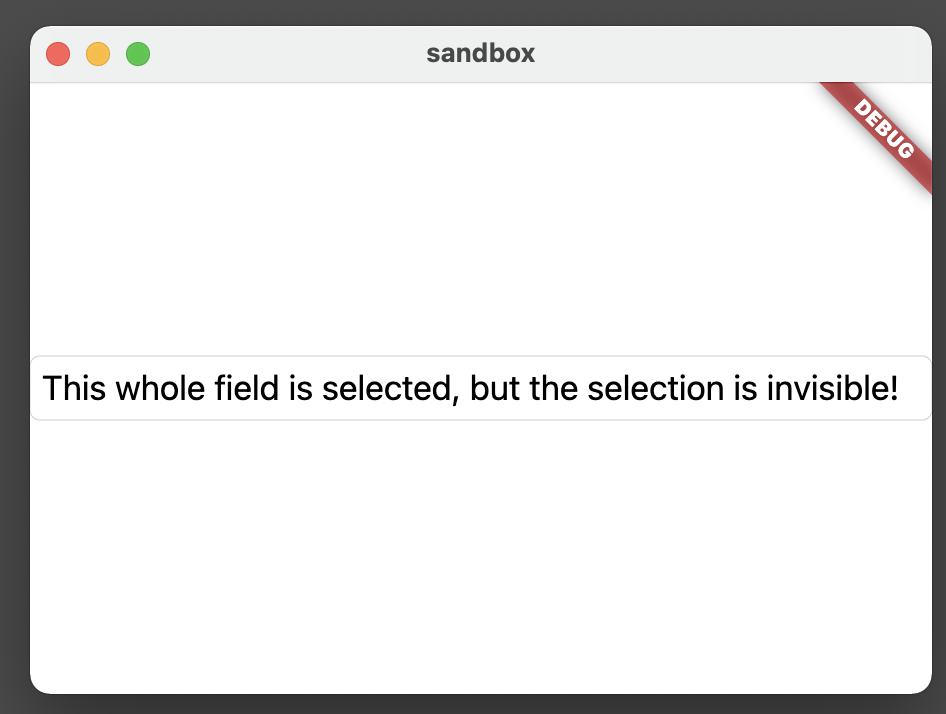
Task: Click the red close window control
Action: coord(58,54)
